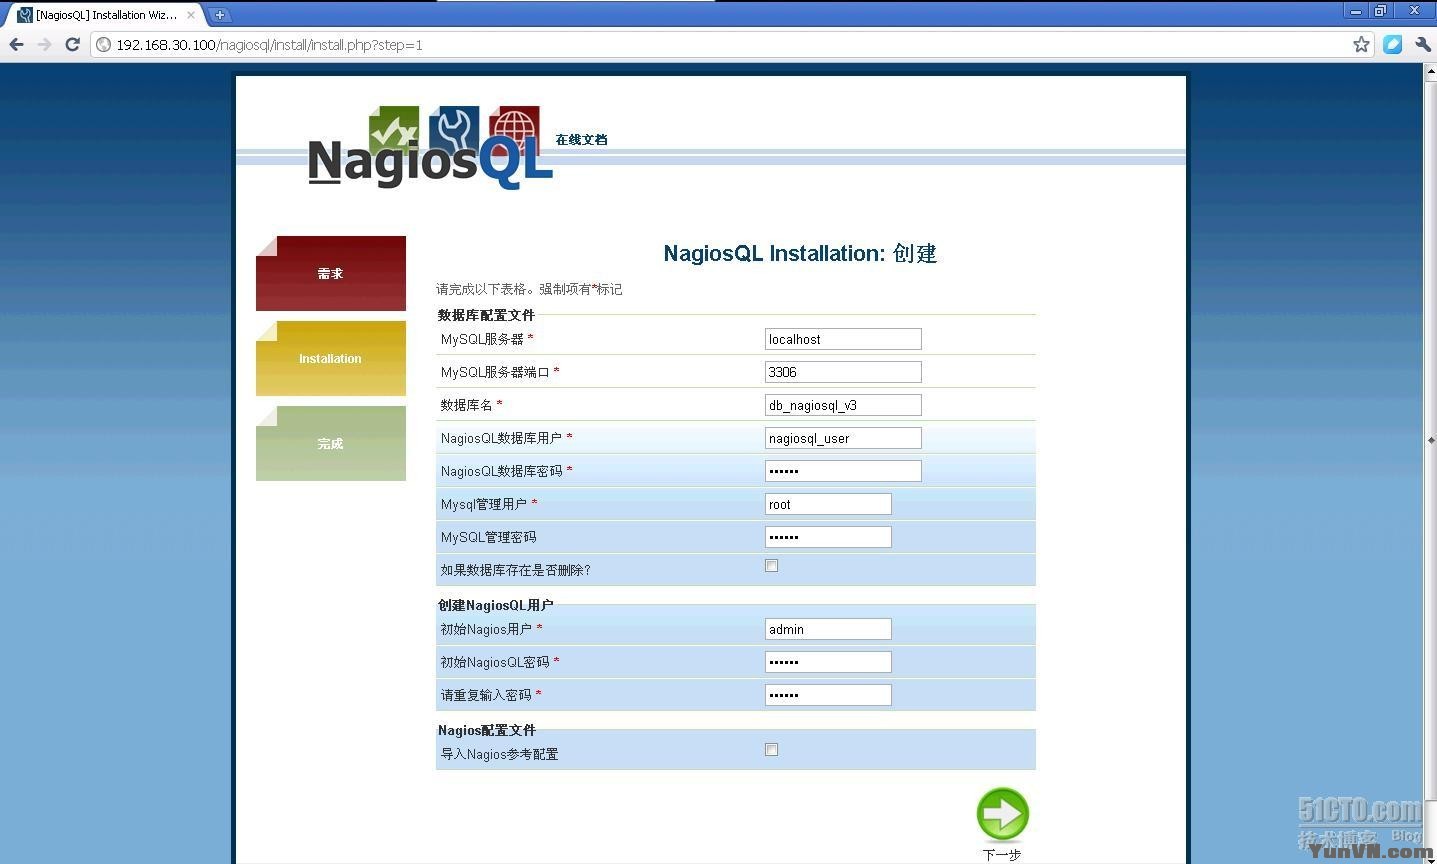The height and width of the screenshot is (864, 1437).
Task: Click the 下一步 label under the arrow
Action: [1002, 854]
